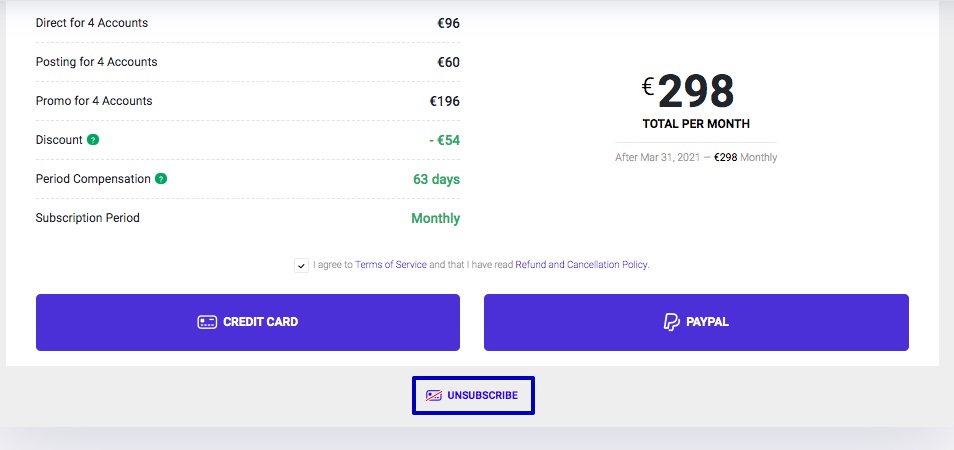Click the TOTAL PER MONTH label
This screenshot has width=954, height=450.
pyautogui.click(x=696, y=124)
